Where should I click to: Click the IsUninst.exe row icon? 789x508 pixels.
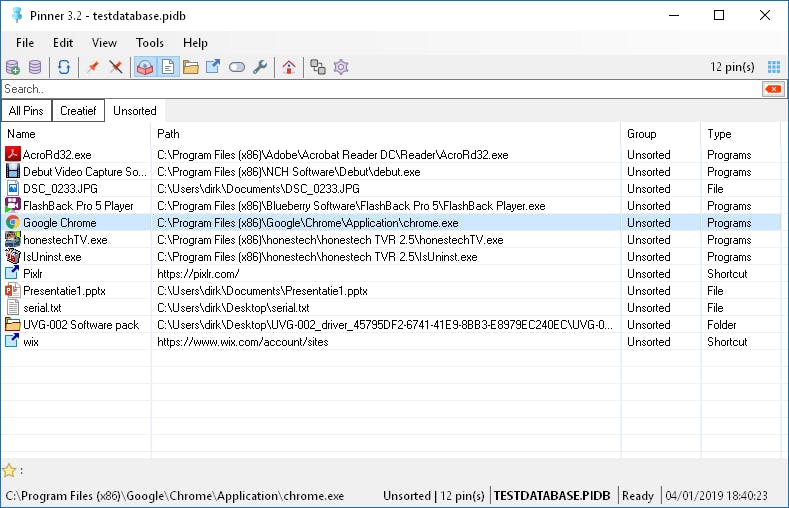point(13,257)
